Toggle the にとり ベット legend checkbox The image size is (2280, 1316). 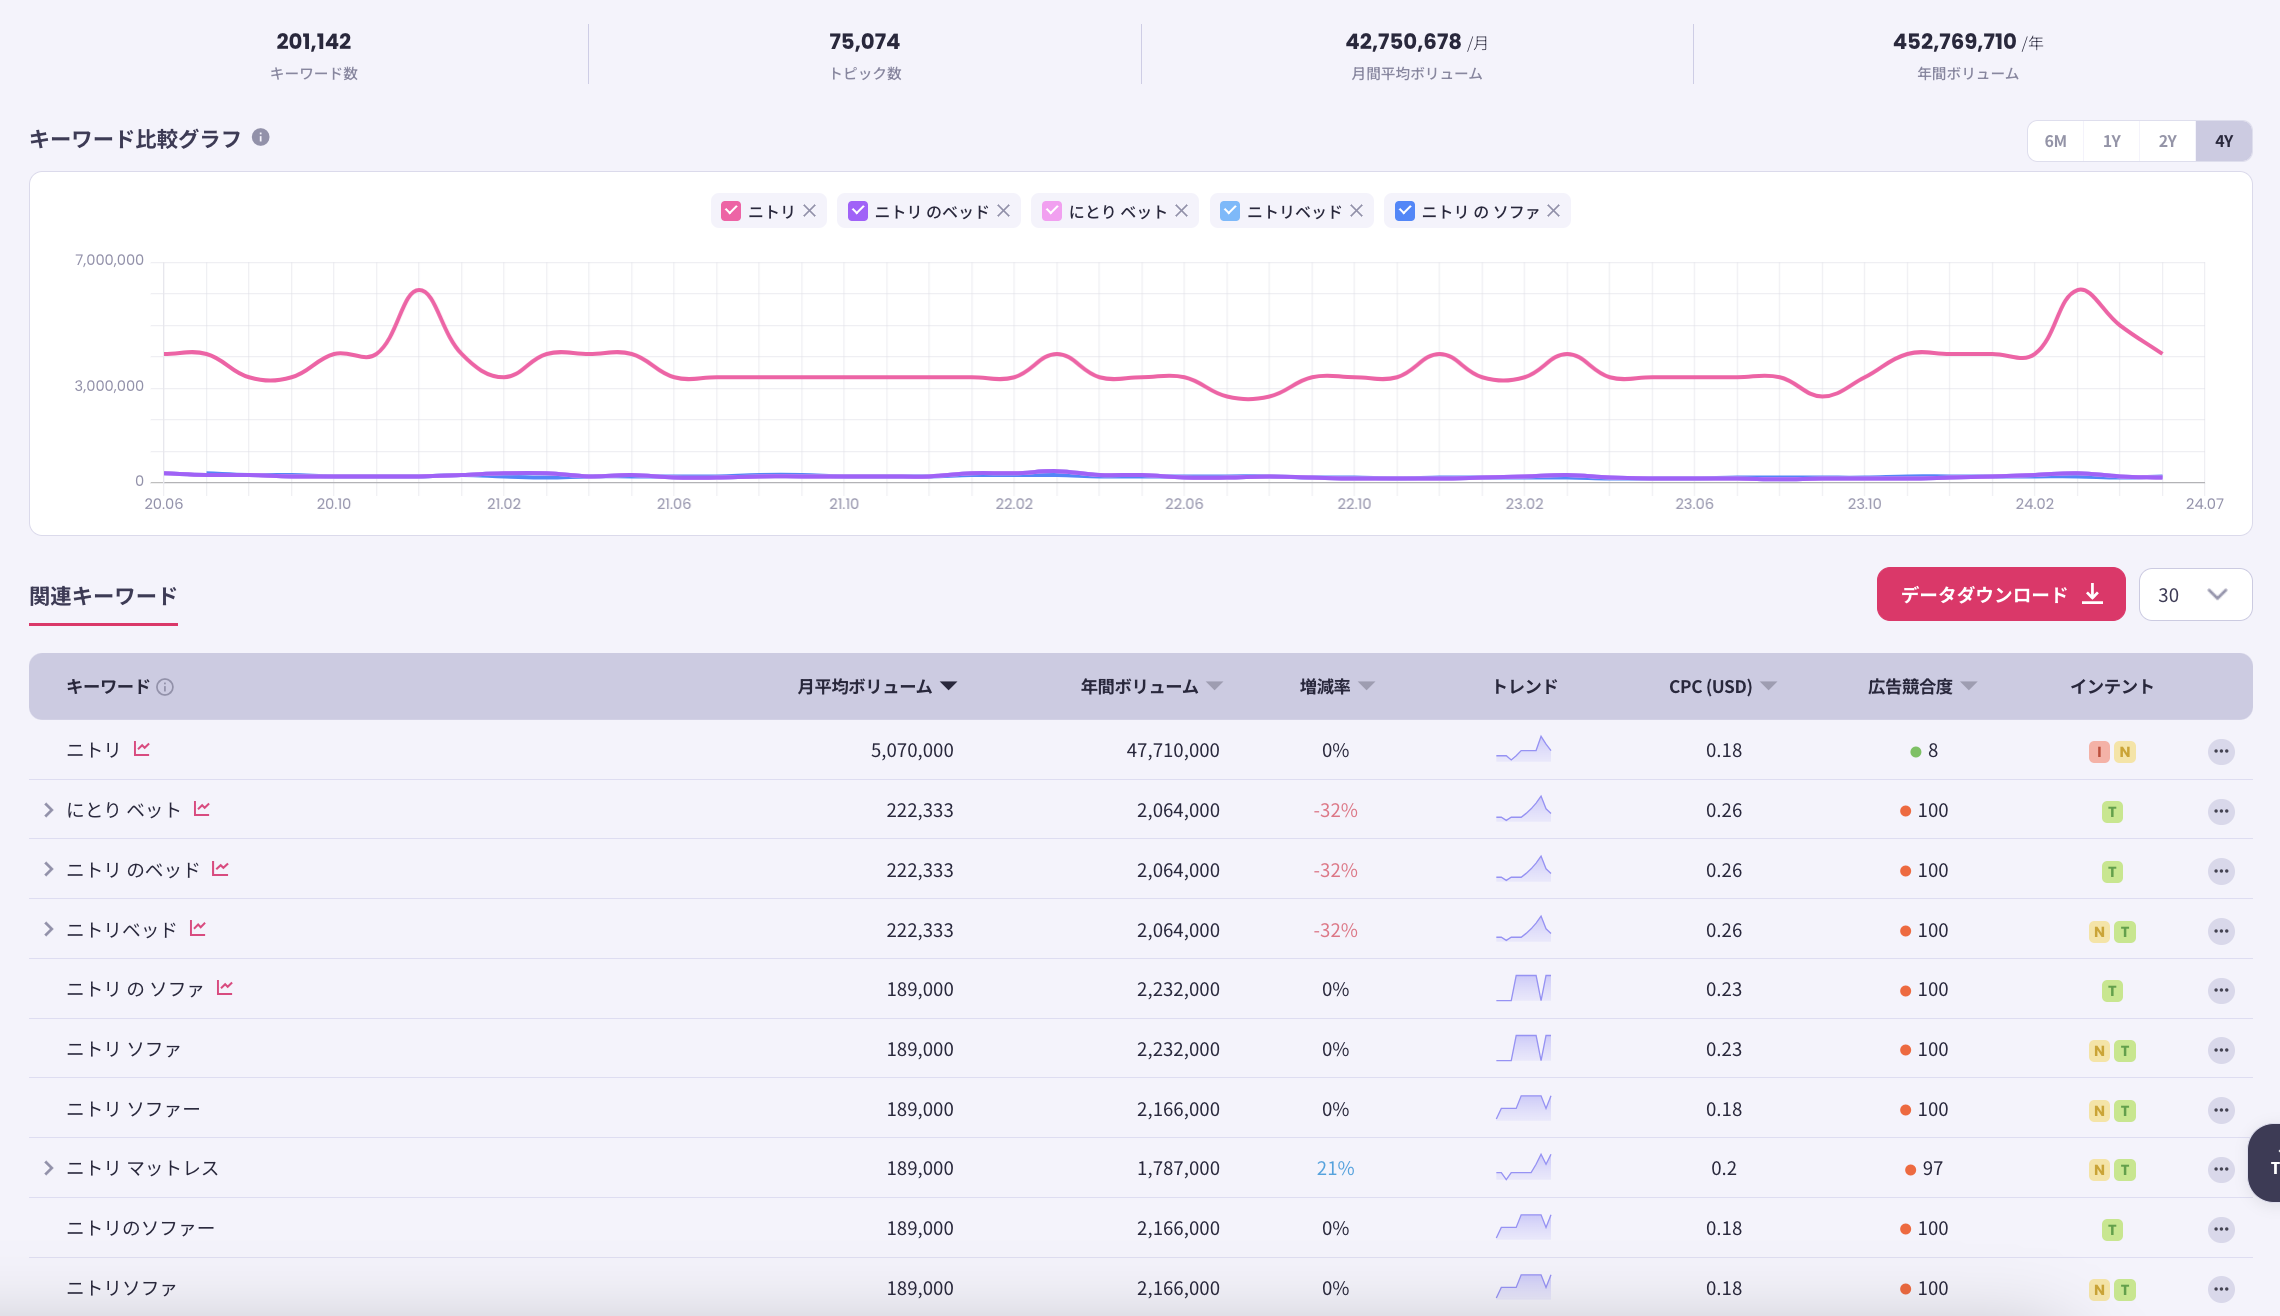coord(1051,211)
